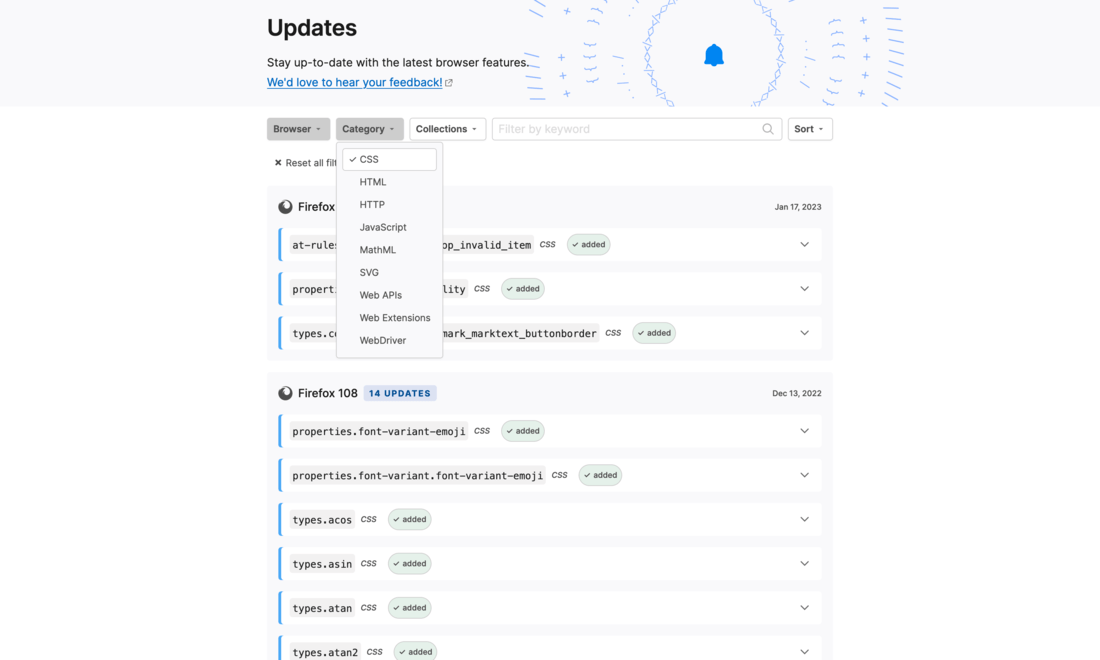Focus the Filter by keyword field

pyautogui.click(x=627, y=129)
